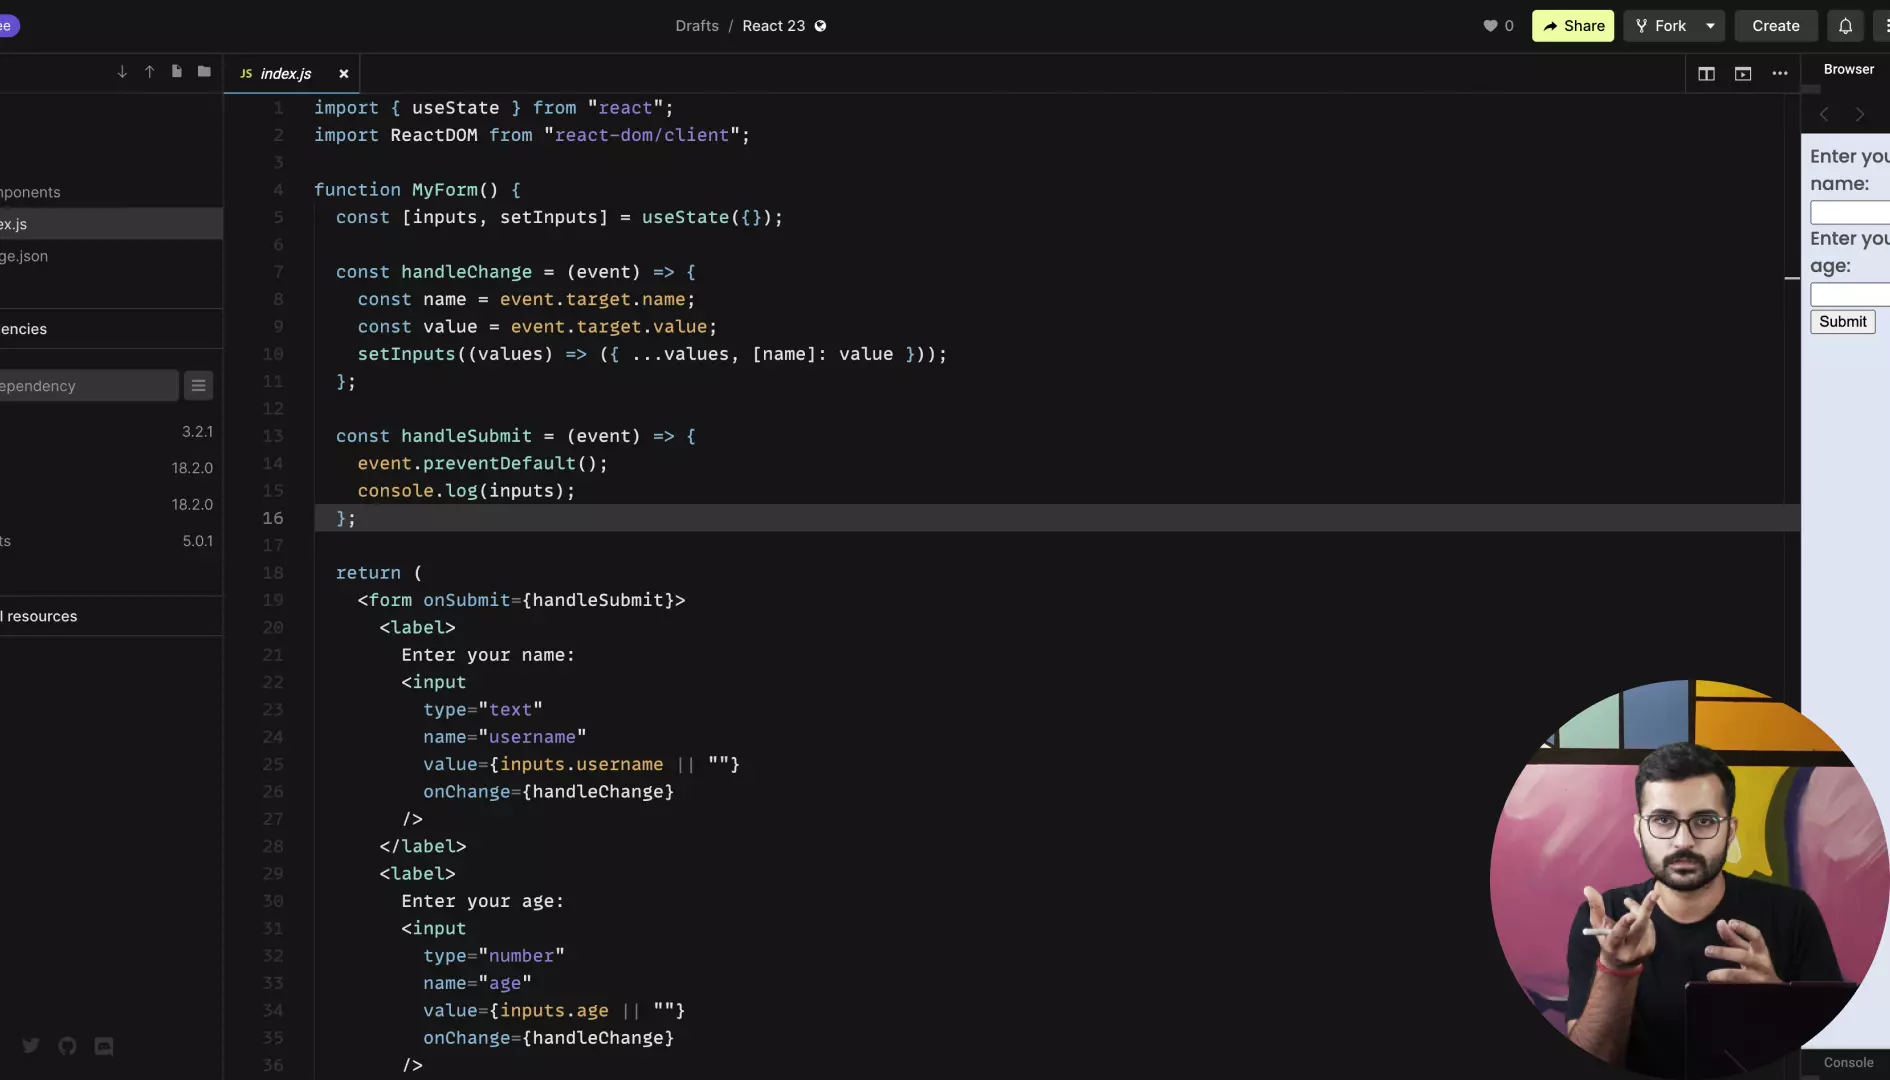Open the notifications bell
This screenshot has width=1890, height=1080.
point(1845,26)
